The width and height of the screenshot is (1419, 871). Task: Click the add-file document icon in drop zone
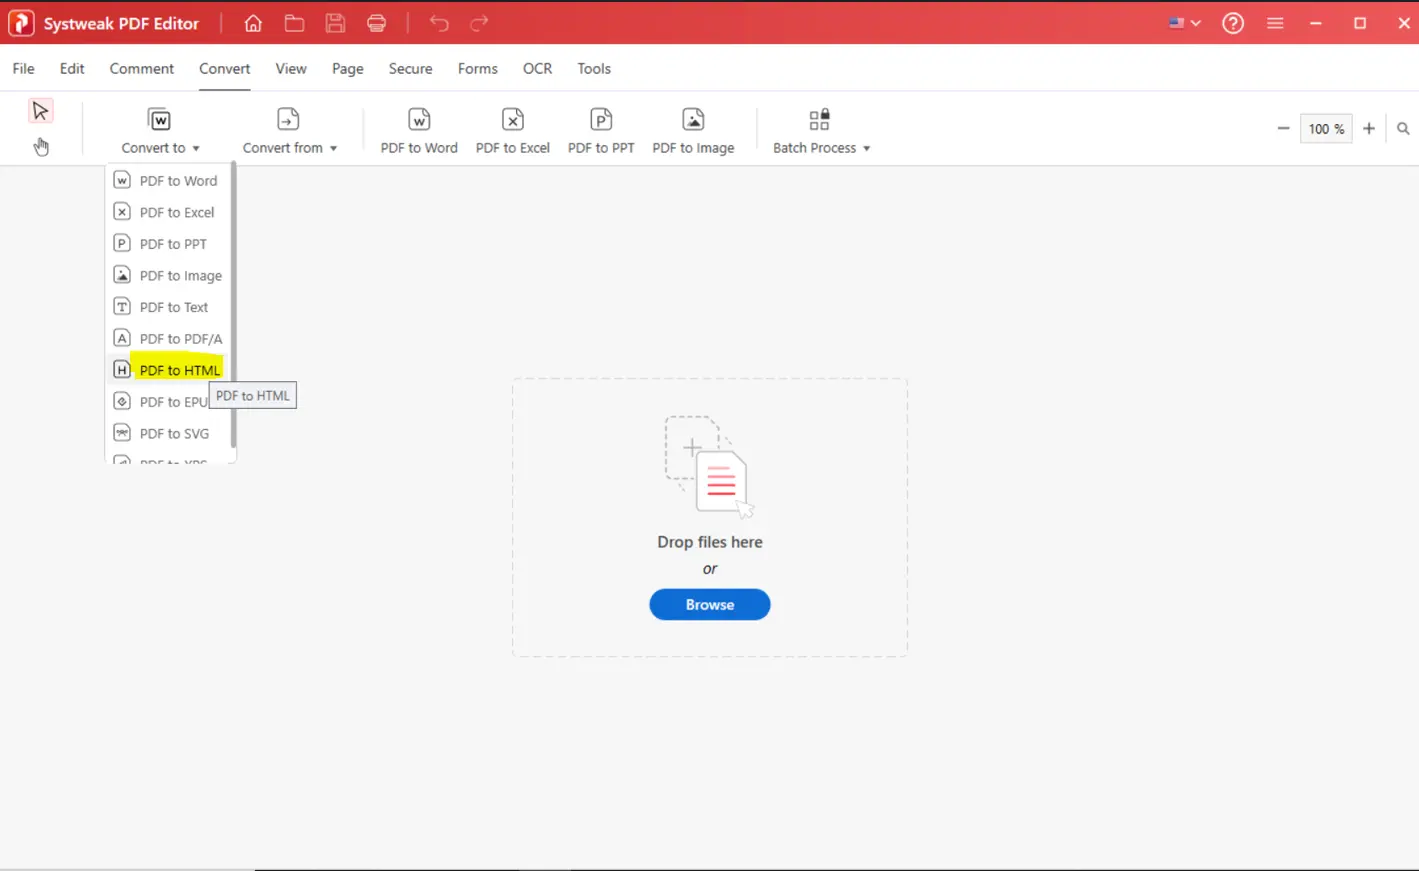pos(708,465)
